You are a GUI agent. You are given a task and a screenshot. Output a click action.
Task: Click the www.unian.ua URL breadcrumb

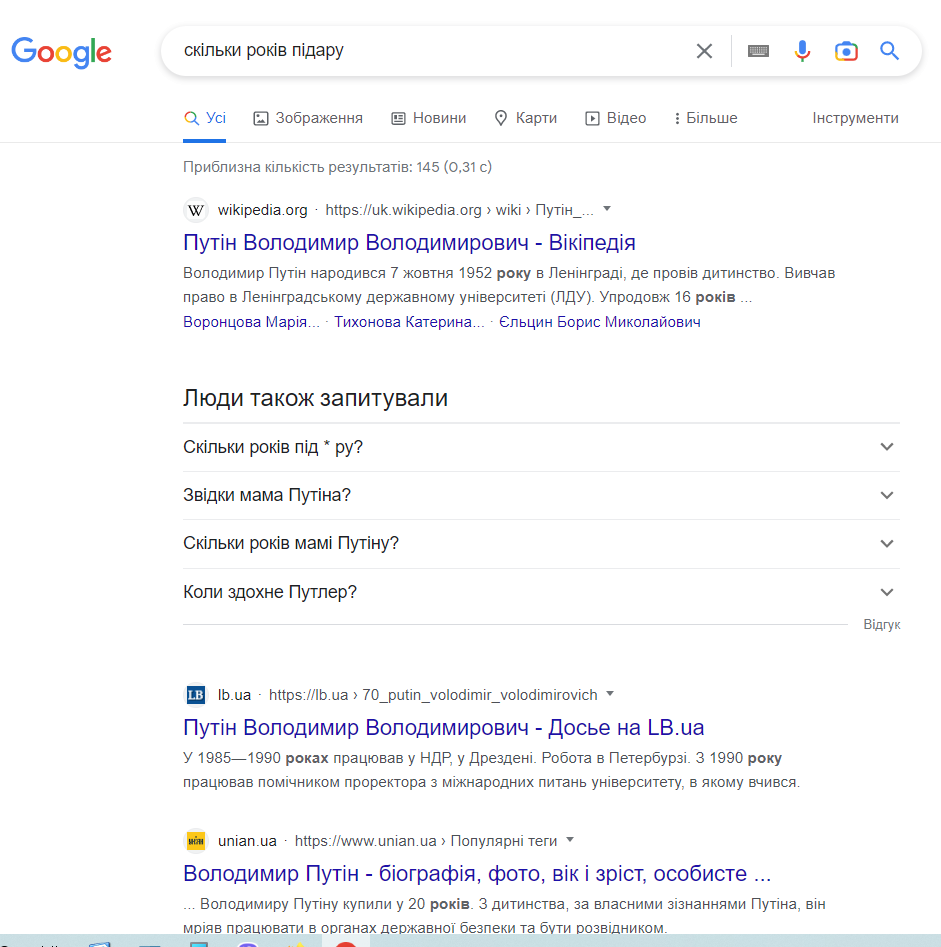coord(426,841)
